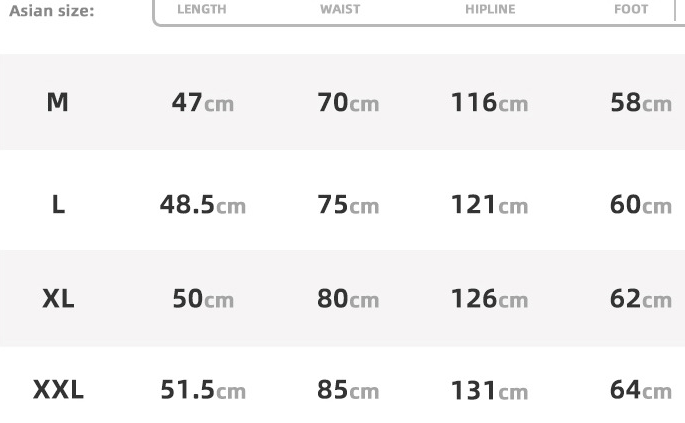This screenshot has width=685, height=423.
Task: Choose the XL size row label
Action: click(x=58, y=298)
